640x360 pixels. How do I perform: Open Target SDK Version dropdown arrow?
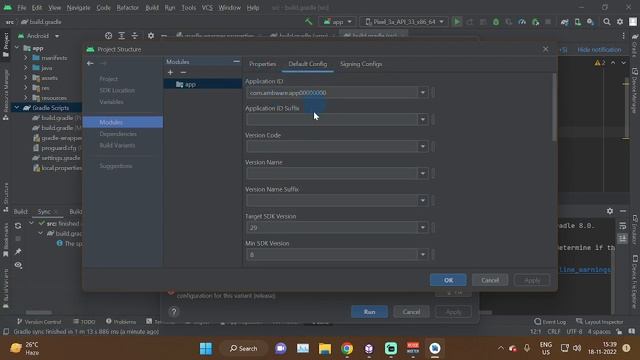pyautogui.click(x=423, y=227)
